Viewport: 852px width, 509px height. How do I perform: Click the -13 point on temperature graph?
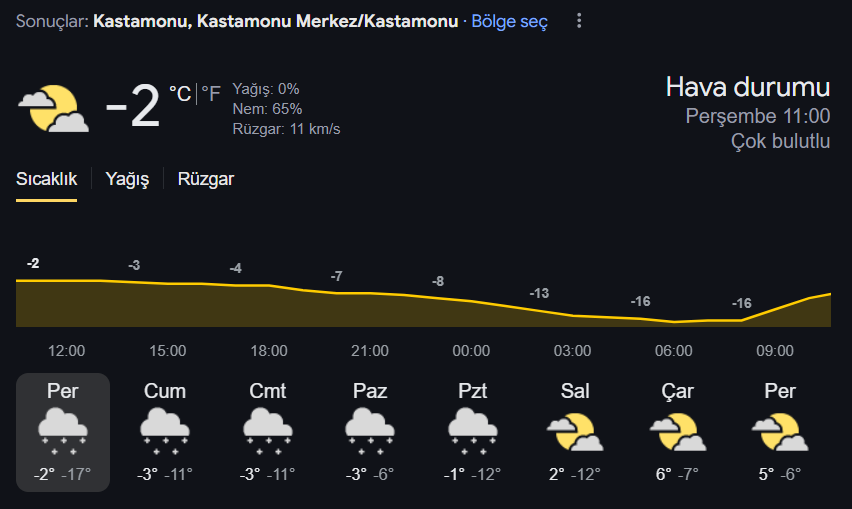point(539,293)
